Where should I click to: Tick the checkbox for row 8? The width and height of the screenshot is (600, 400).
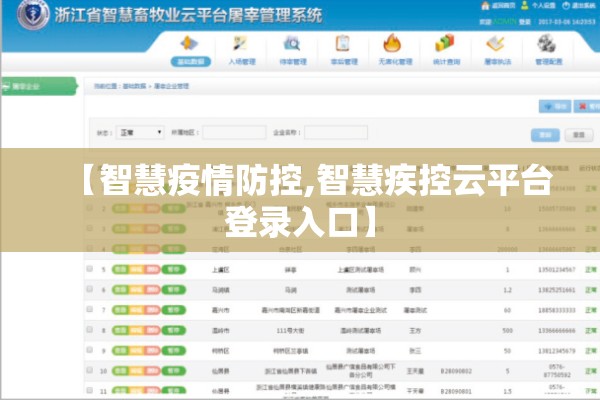click(x=90, y=329)
